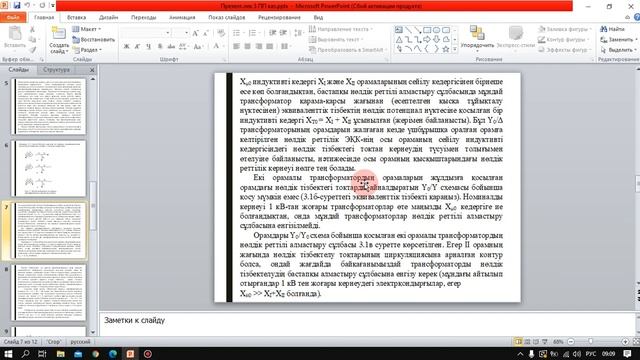640x360 pixels.
Task: Toggle text shadow S formatting
Action: (x=160, y=47)
